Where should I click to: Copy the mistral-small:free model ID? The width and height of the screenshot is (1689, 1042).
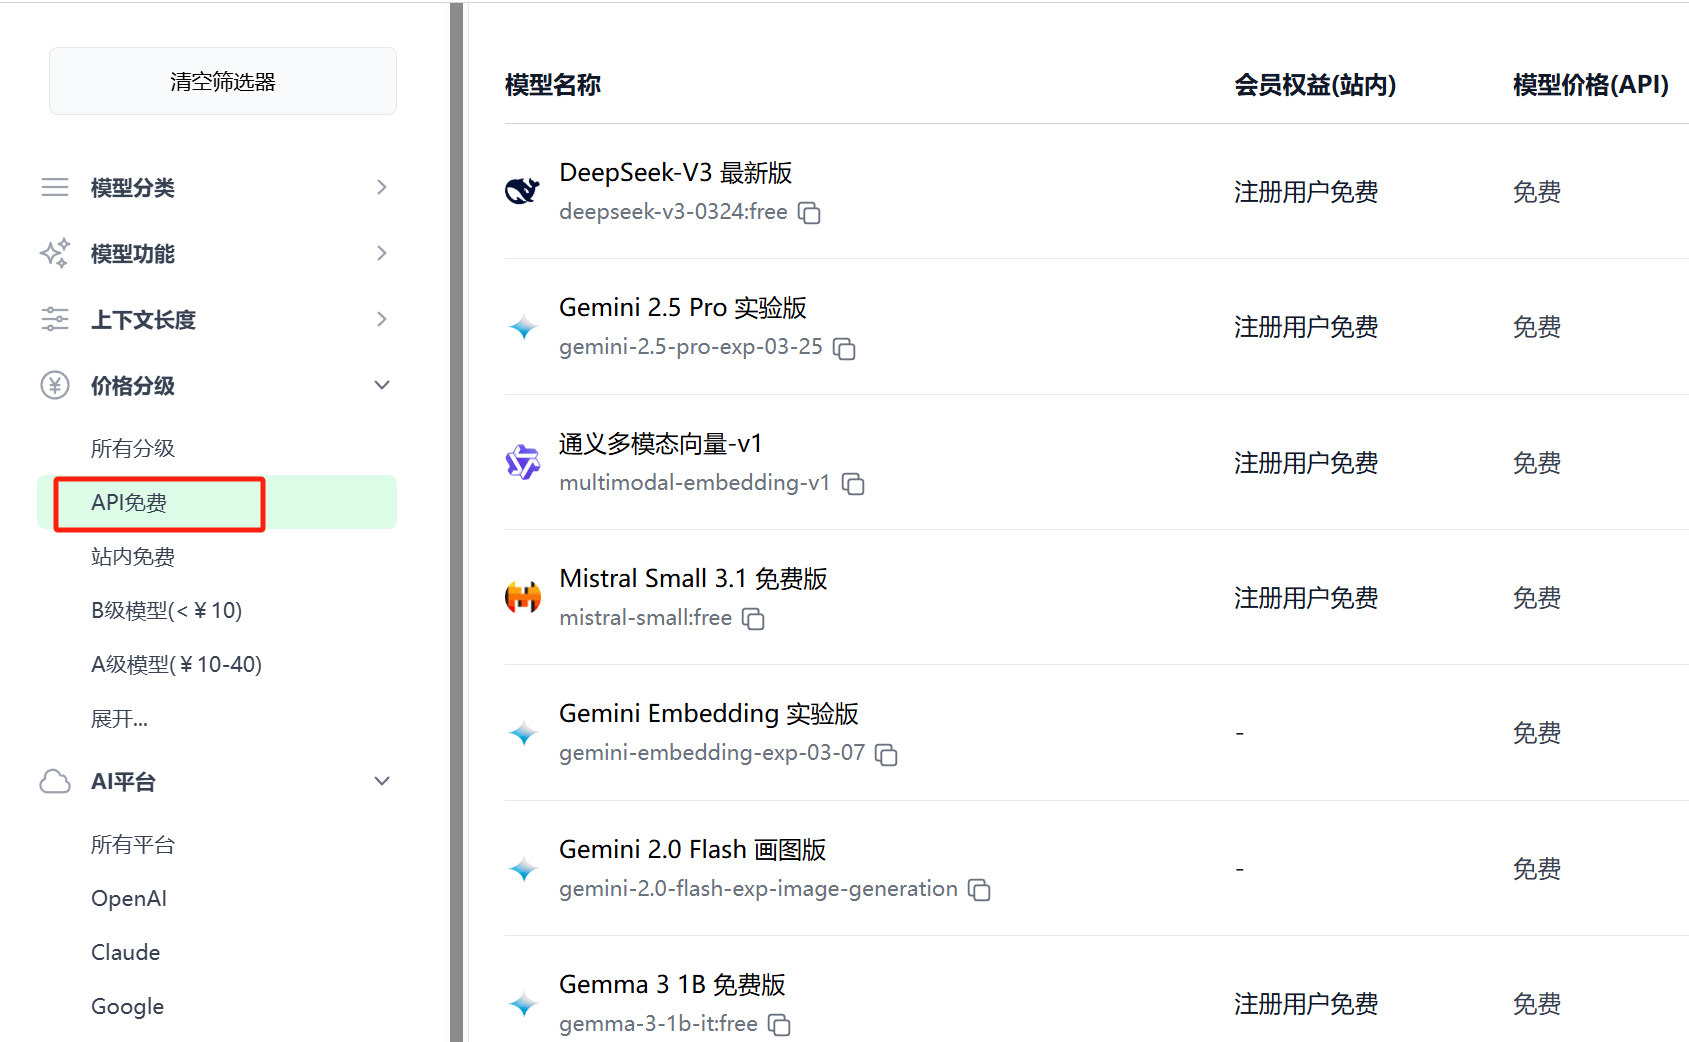[x=753, y=619]
